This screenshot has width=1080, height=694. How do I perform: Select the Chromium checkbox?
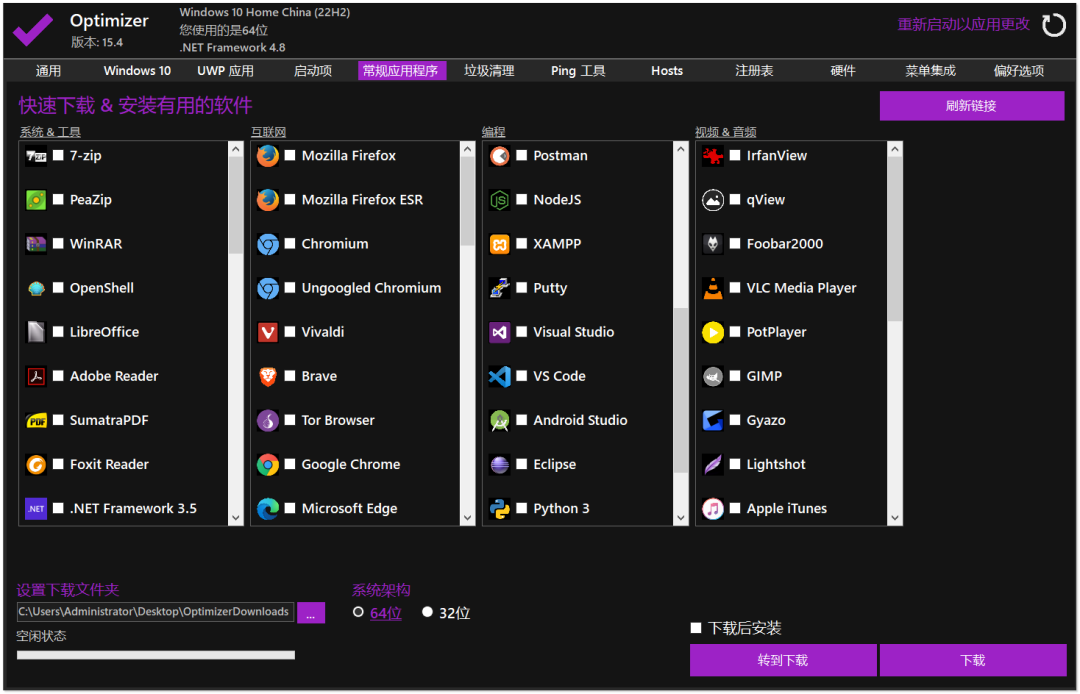(x=290, y=244)
